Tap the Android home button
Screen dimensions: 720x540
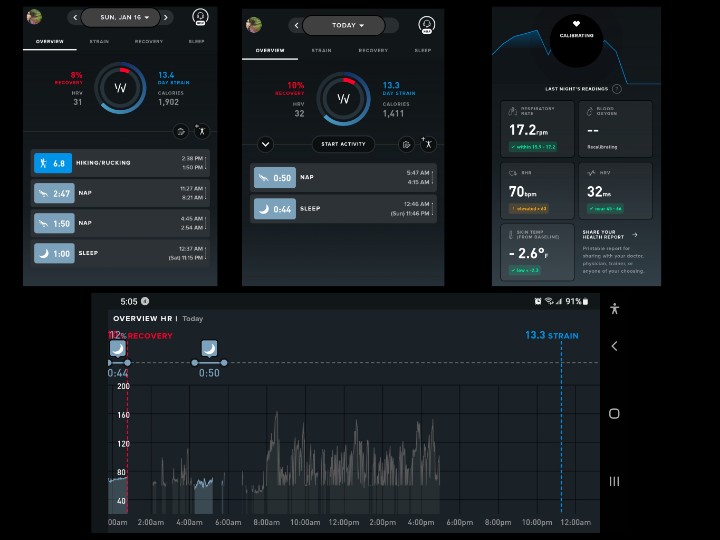coord(614,414)
